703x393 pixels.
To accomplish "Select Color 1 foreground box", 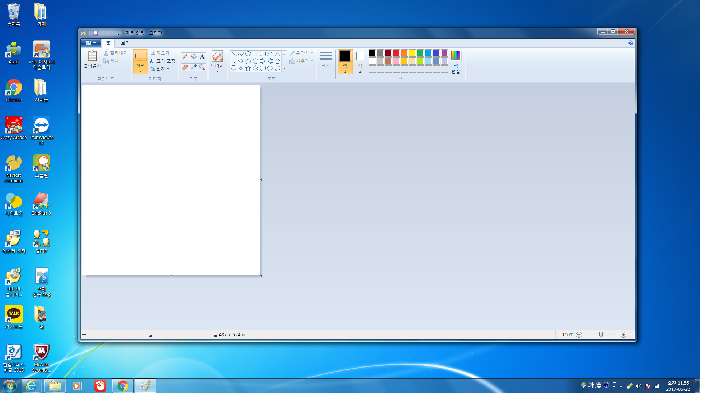I will pyautogui.click(x=345, y=61).
